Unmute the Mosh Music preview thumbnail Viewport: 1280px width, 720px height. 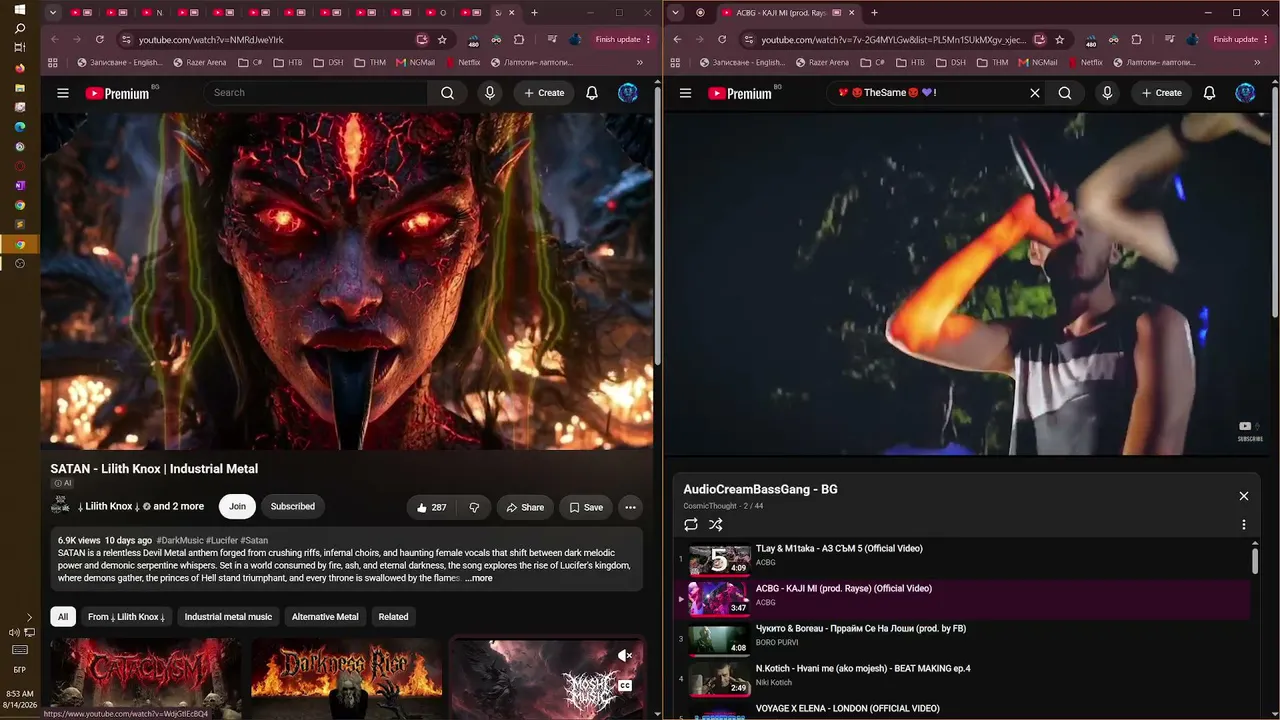click(x=625, y=656)
